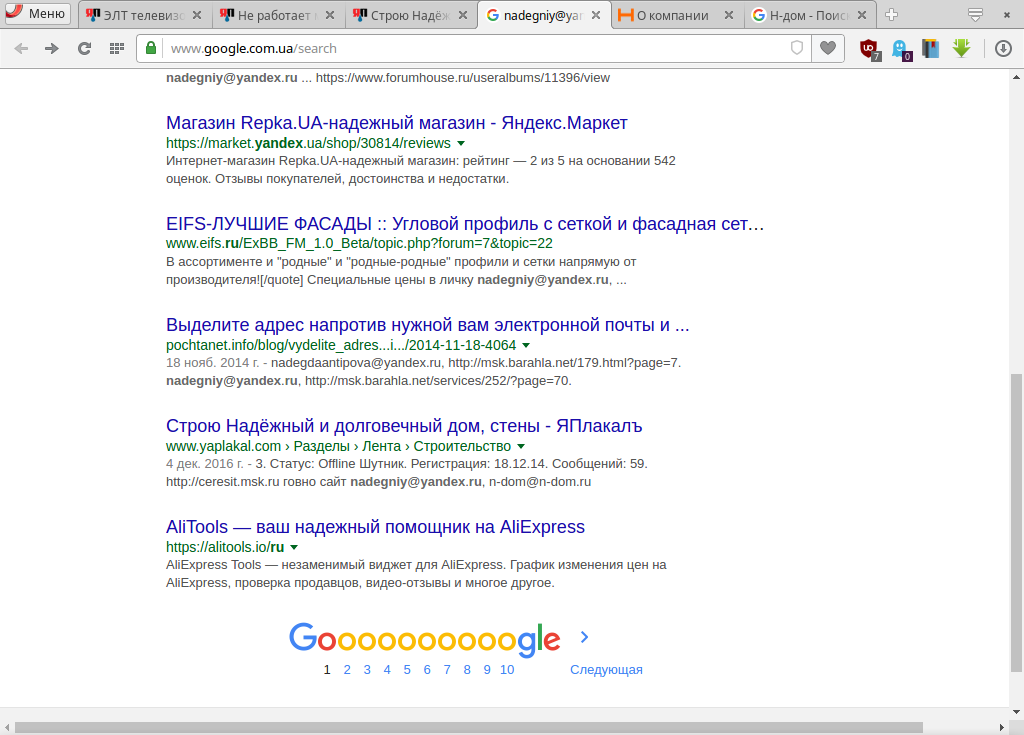Add page to bookmarks with heart icon
1024x735 pixels.
point(827,48)
